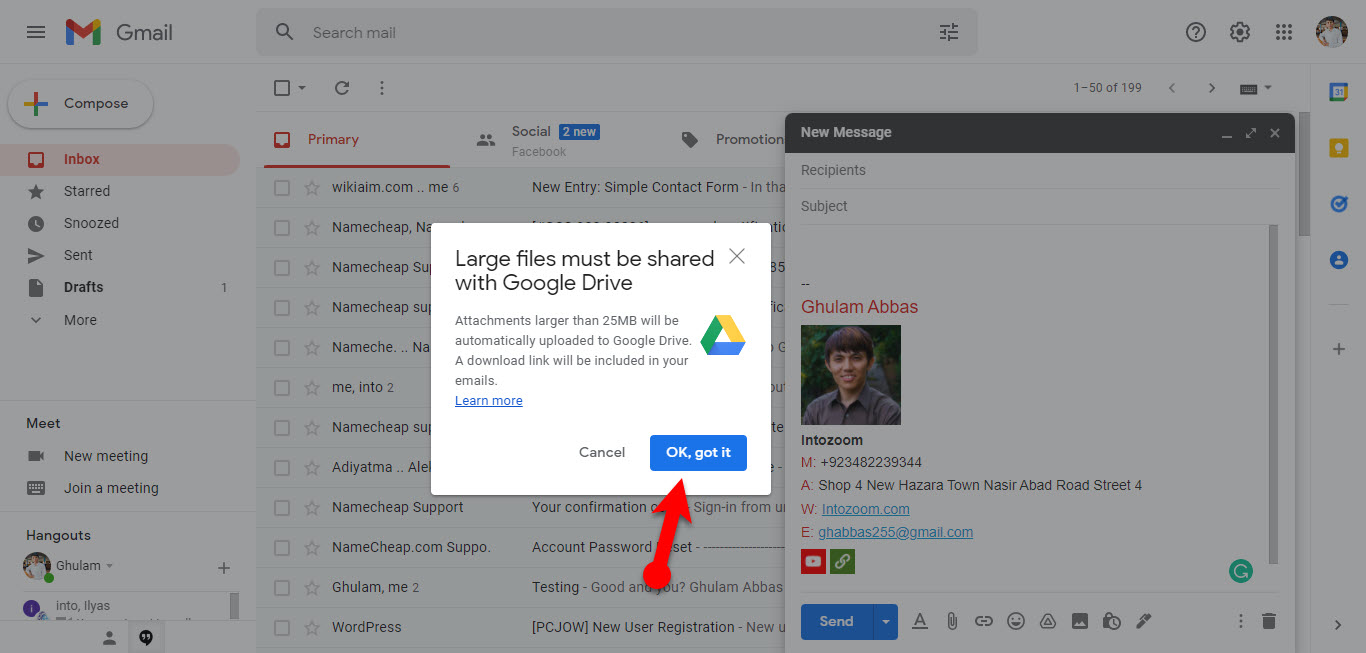Open Google Calendar in the side panel
This screenshot has width=1366, height=653.
click(x=1338, y=92)
